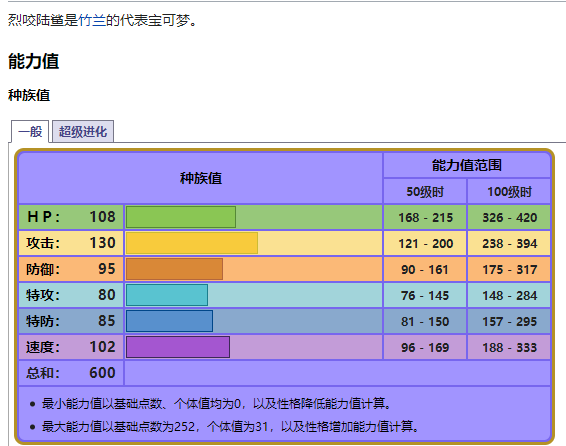This screenshot has width=566, height=446.
Task: Switch to the 超级进化 tab
Action: [83, 131]
